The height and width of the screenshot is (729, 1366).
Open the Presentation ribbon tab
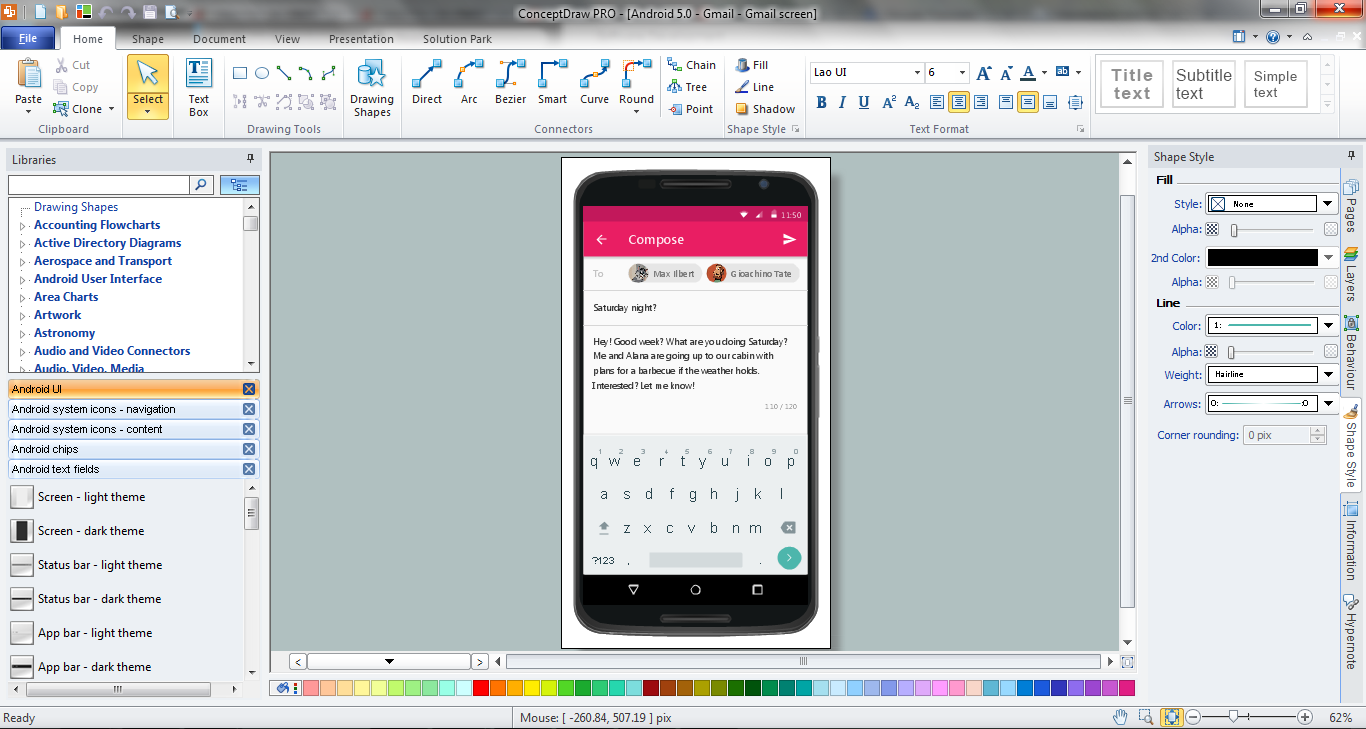361,39
